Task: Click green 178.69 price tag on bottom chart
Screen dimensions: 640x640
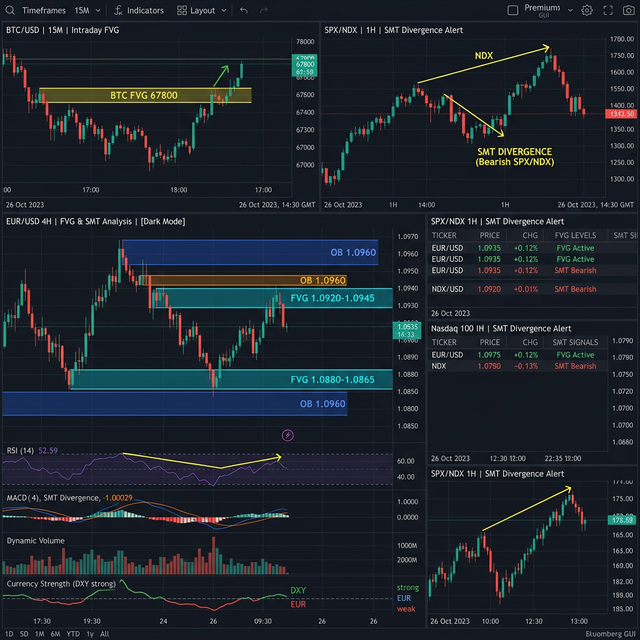Action: [x=622, y=520]
